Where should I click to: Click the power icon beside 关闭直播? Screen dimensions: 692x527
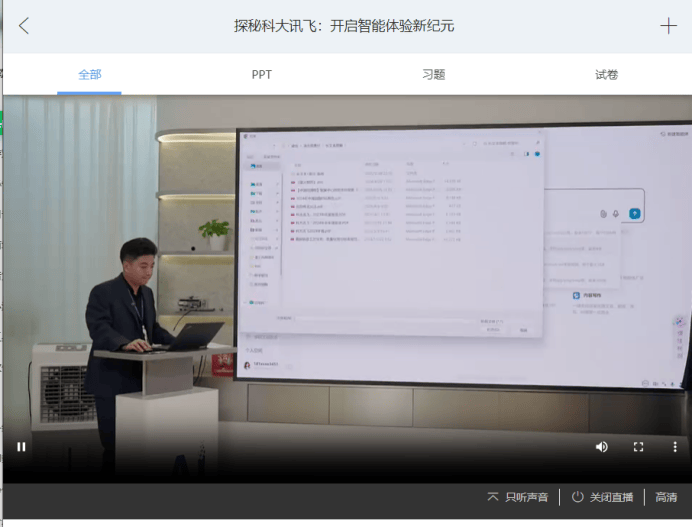[x=577, y=497]
